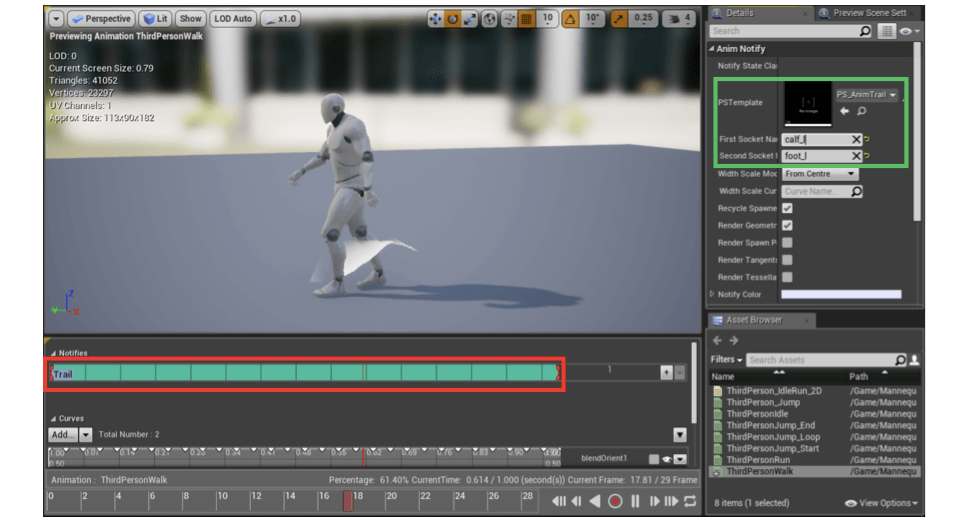
Task: Select the scale gizmo tool
Action: point(470,19)
